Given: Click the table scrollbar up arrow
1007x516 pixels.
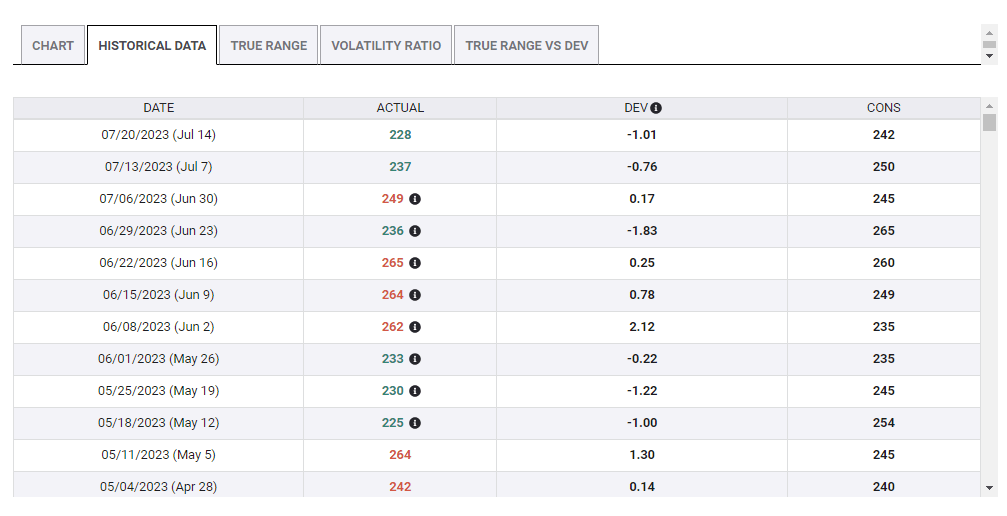Looking at the screenshot, I should coord(989,106).
